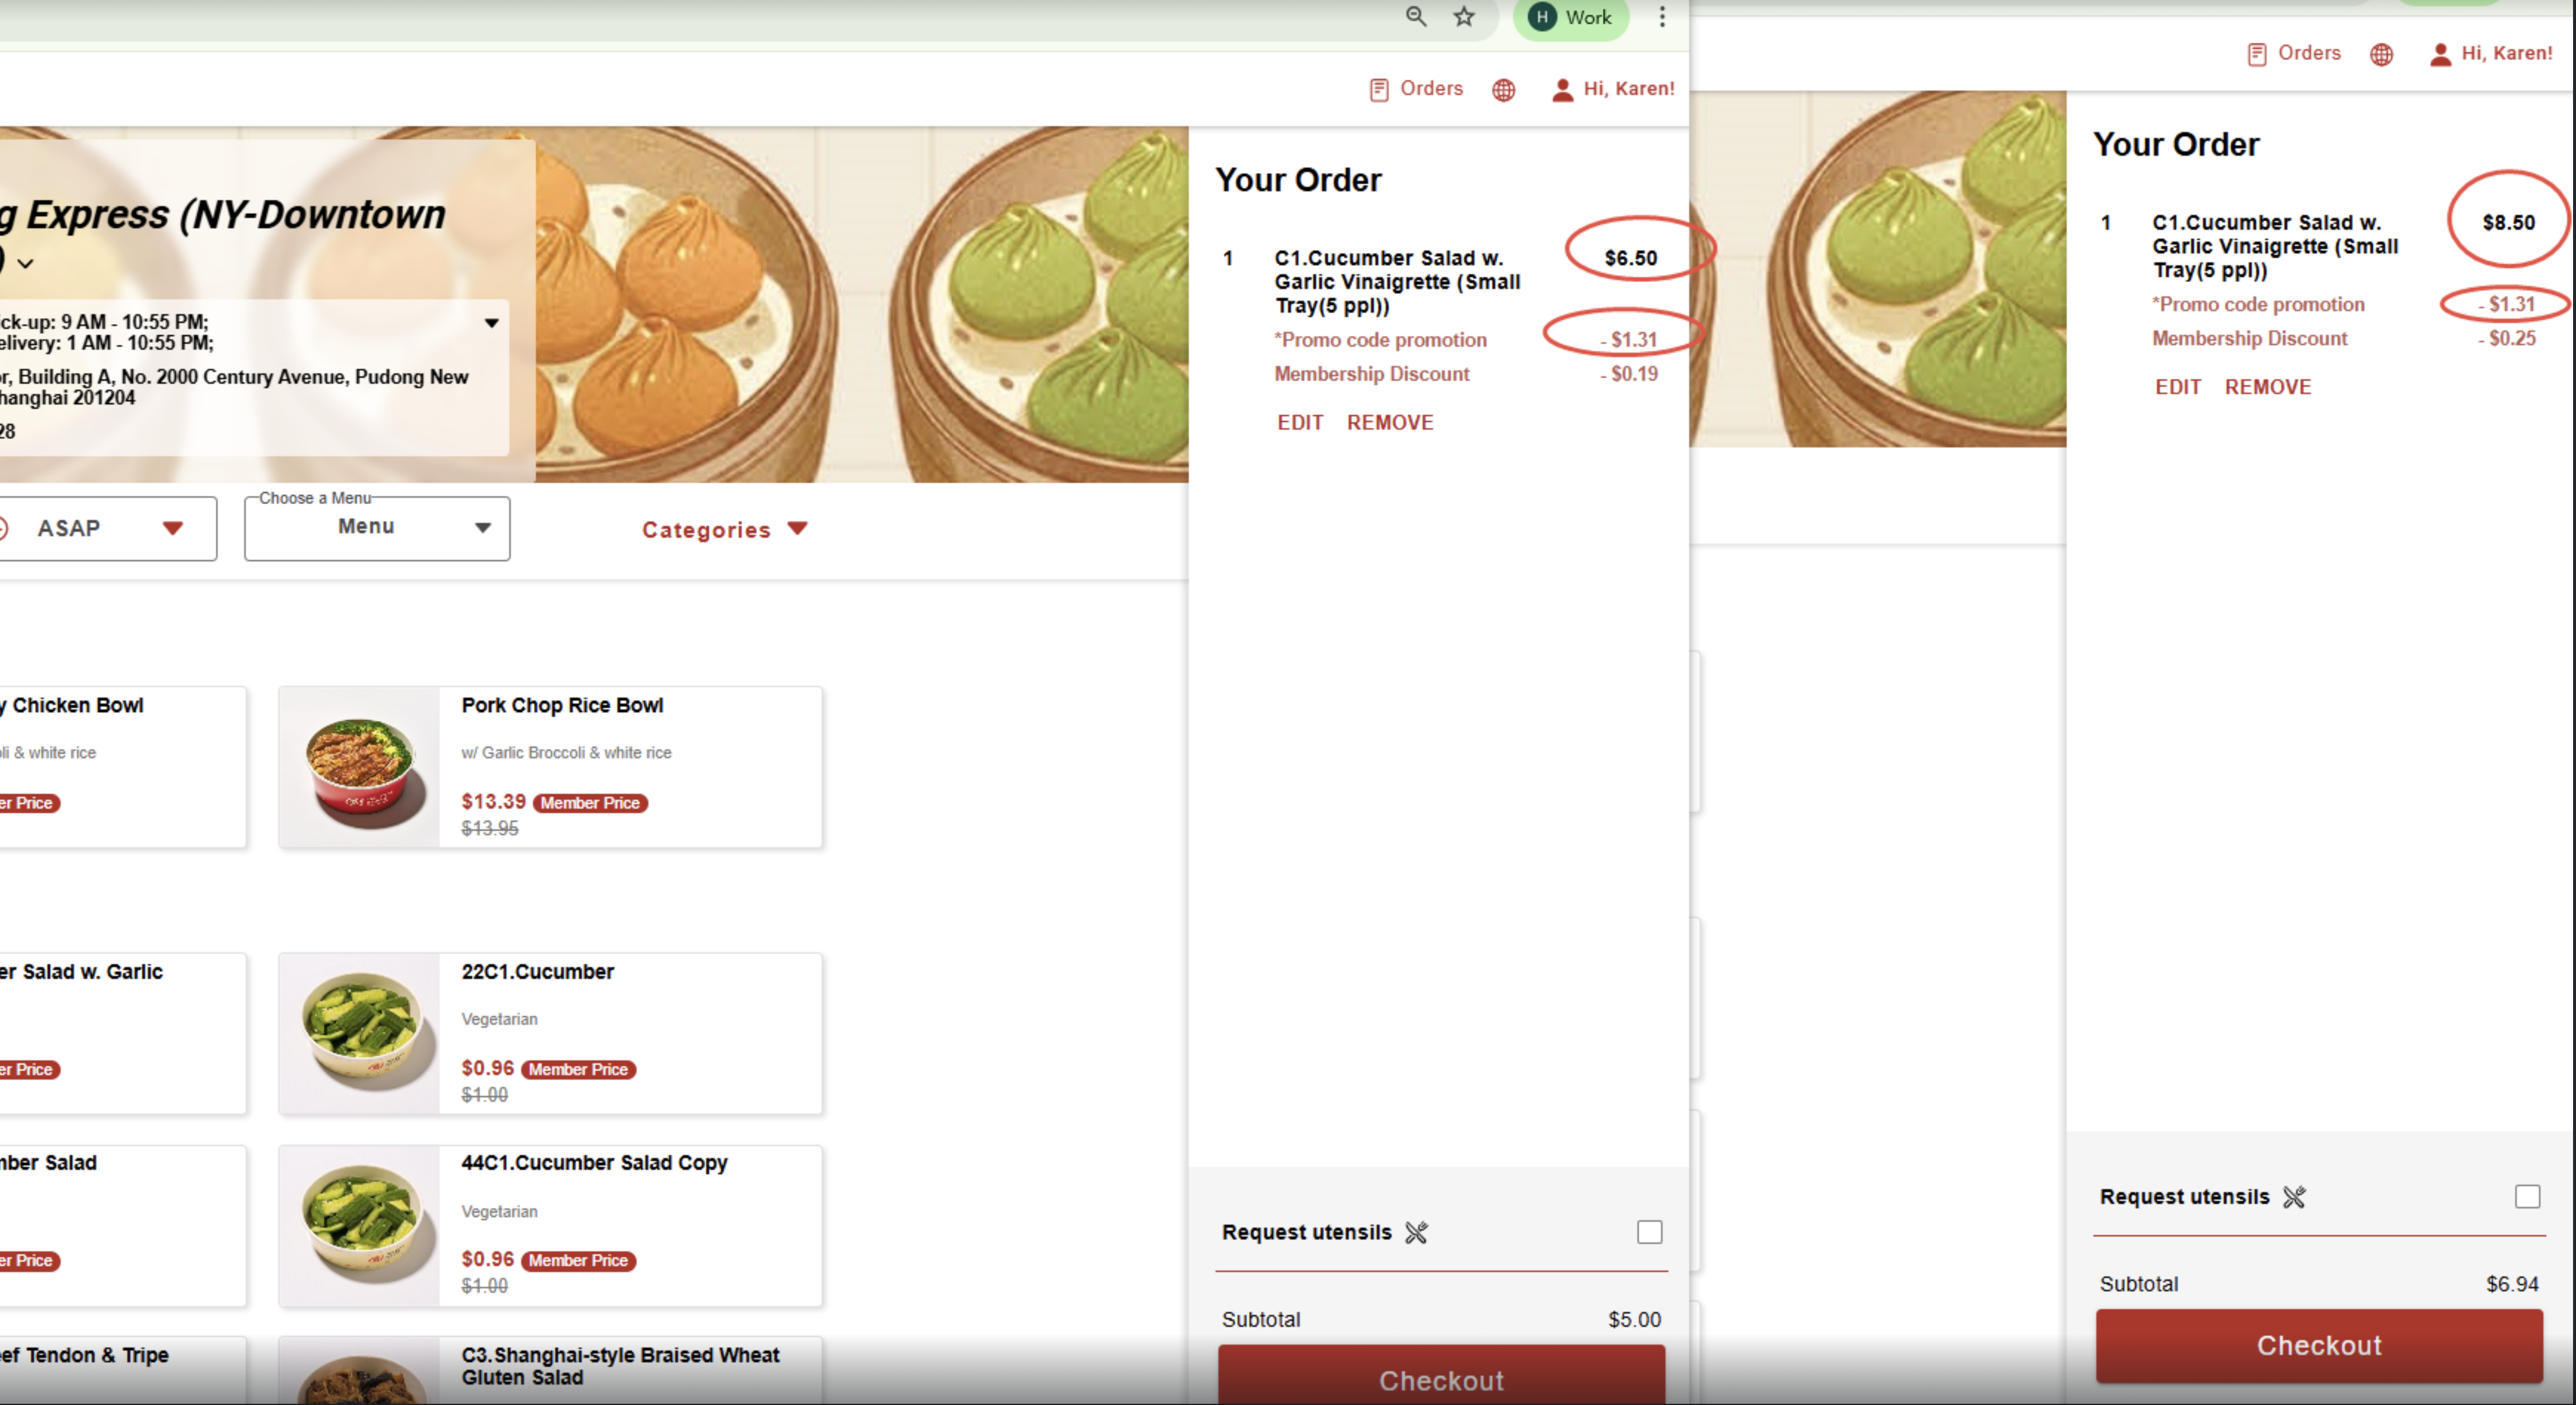Click the utensils icon in the left window
The width and height of the screenshot is (2576, 1405).
point(1416,1233)
